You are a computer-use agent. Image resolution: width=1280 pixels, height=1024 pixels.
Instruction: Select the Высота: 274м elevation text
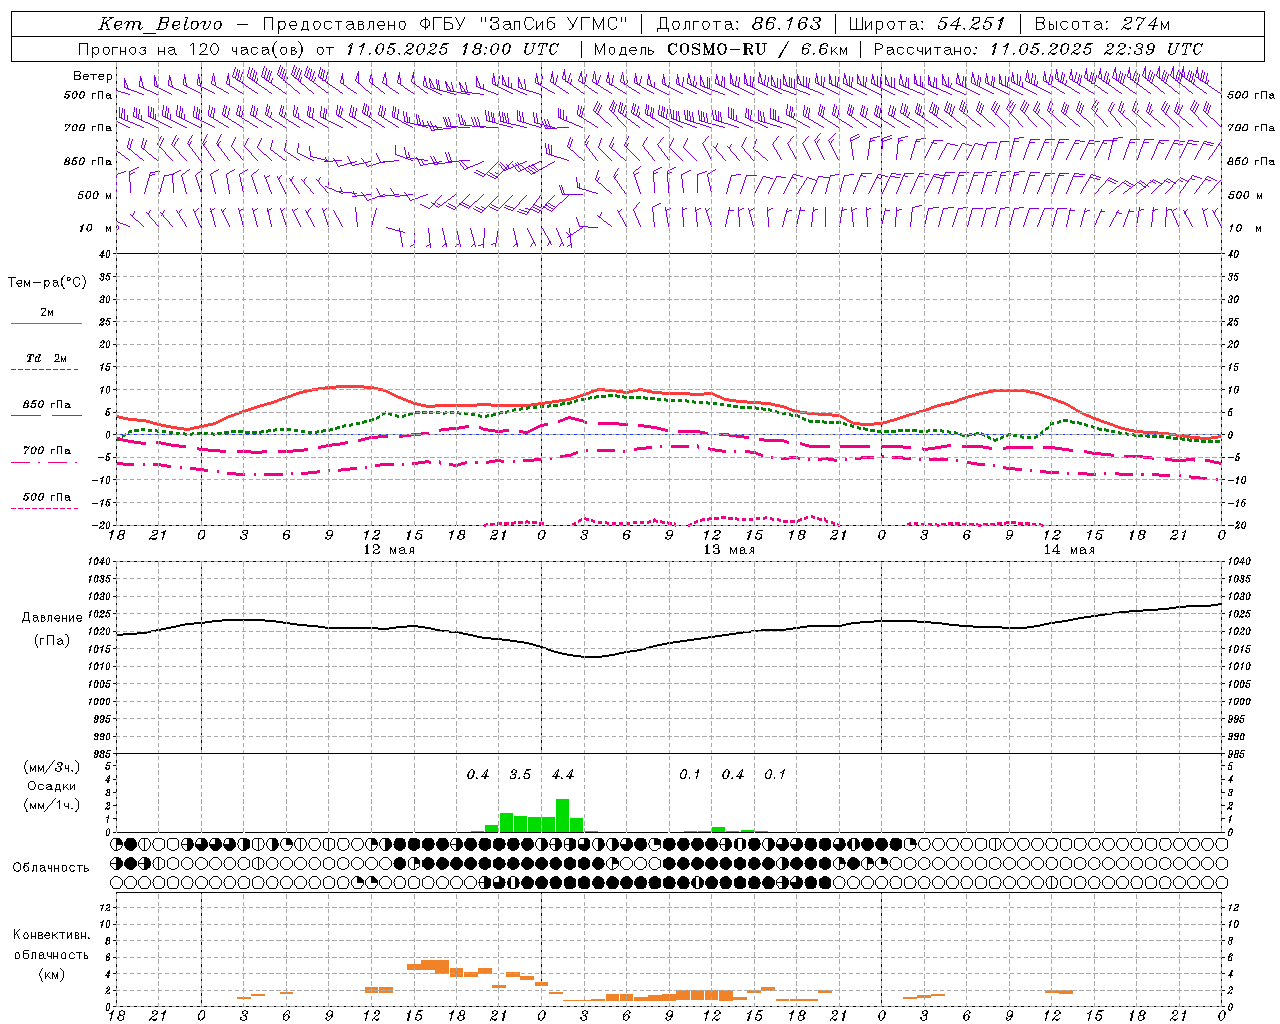point(1102,24)
